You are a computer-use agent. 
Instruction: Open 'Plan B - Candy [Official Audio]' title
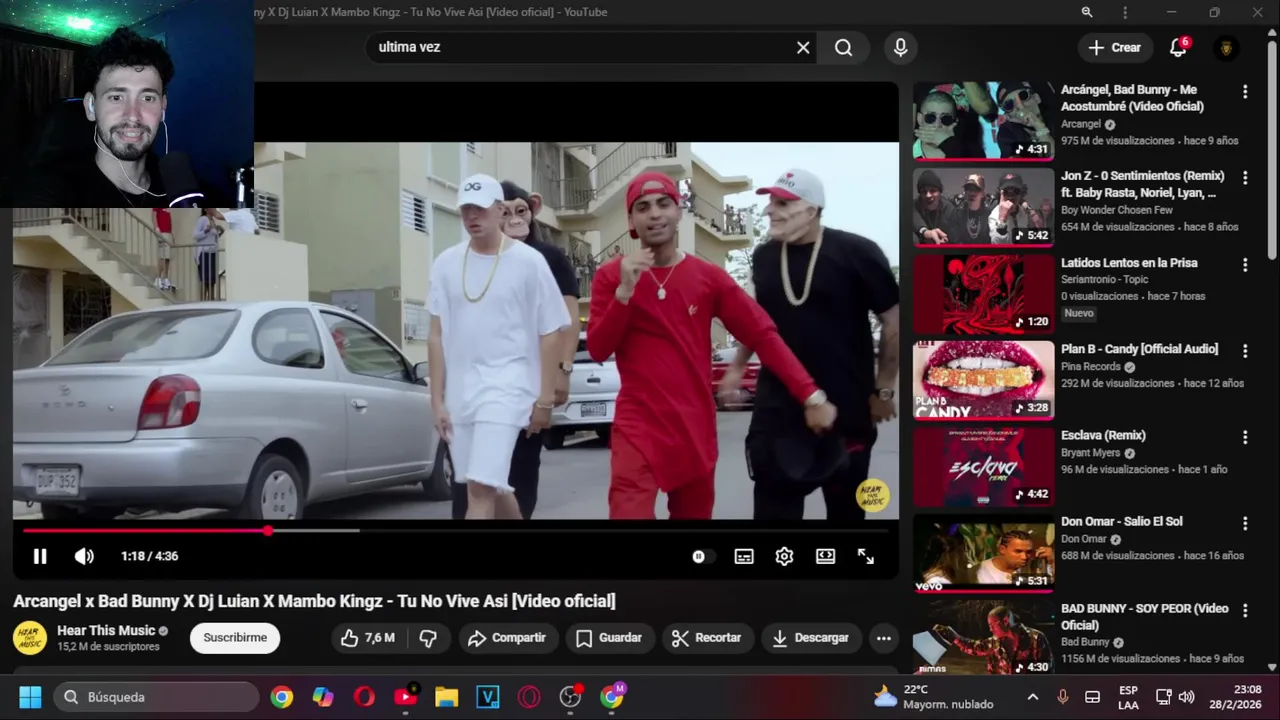coord(1139,349)
